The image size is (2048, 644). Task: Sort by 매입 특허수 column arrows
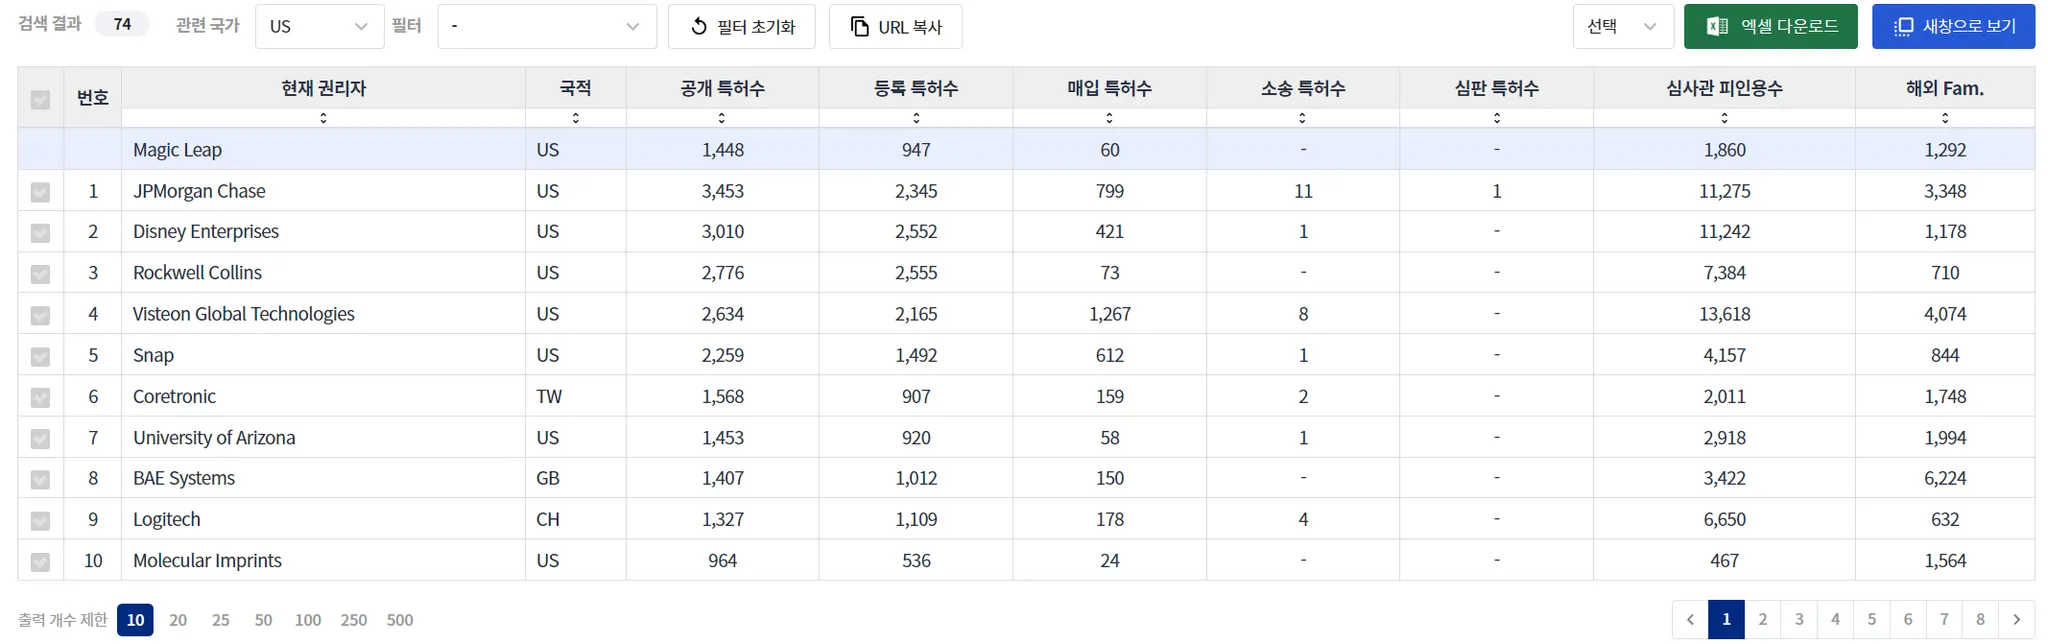(x=1109, y=118)
